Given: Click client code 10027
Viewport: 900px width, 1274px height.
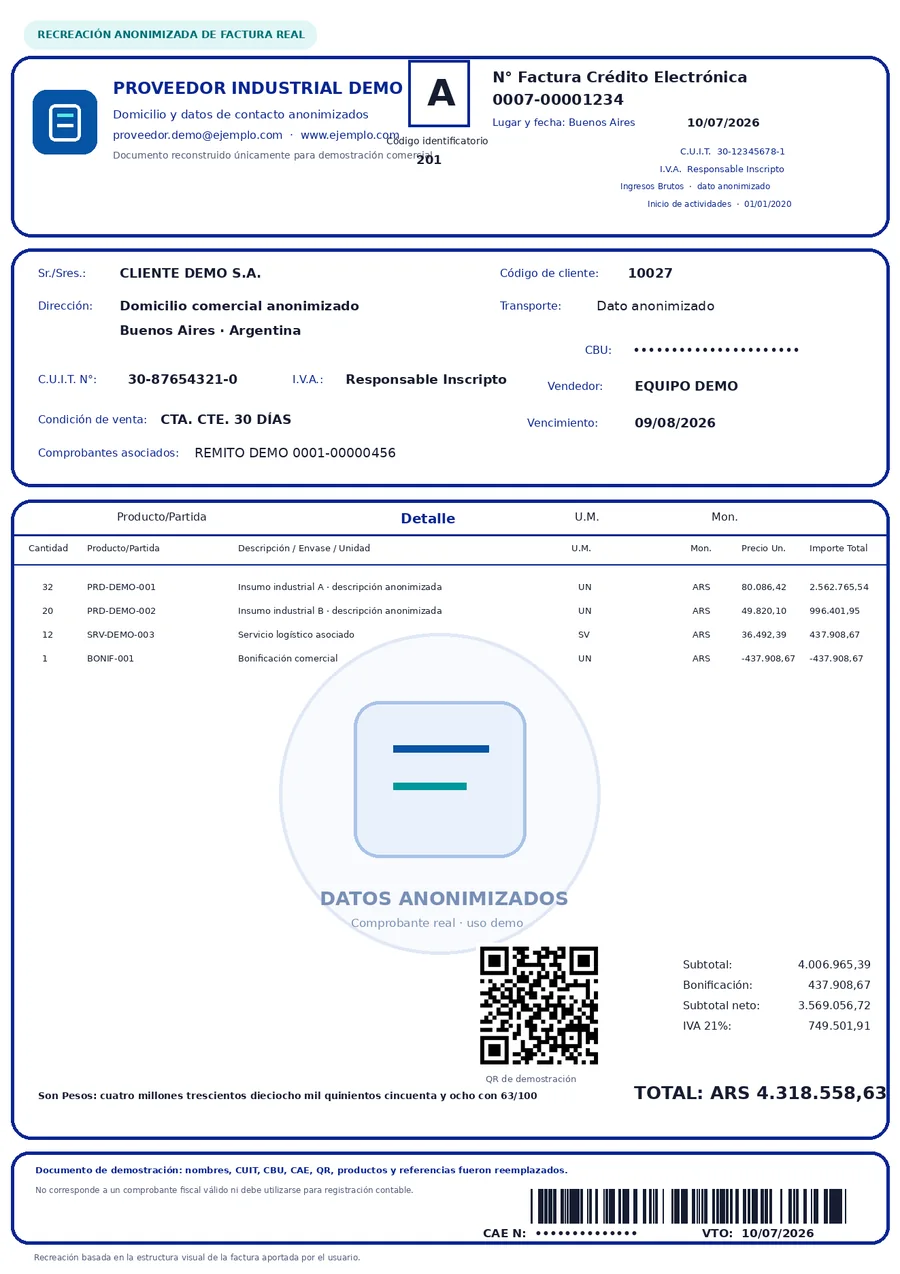Looking at the screenshot, I should [650, 273].
